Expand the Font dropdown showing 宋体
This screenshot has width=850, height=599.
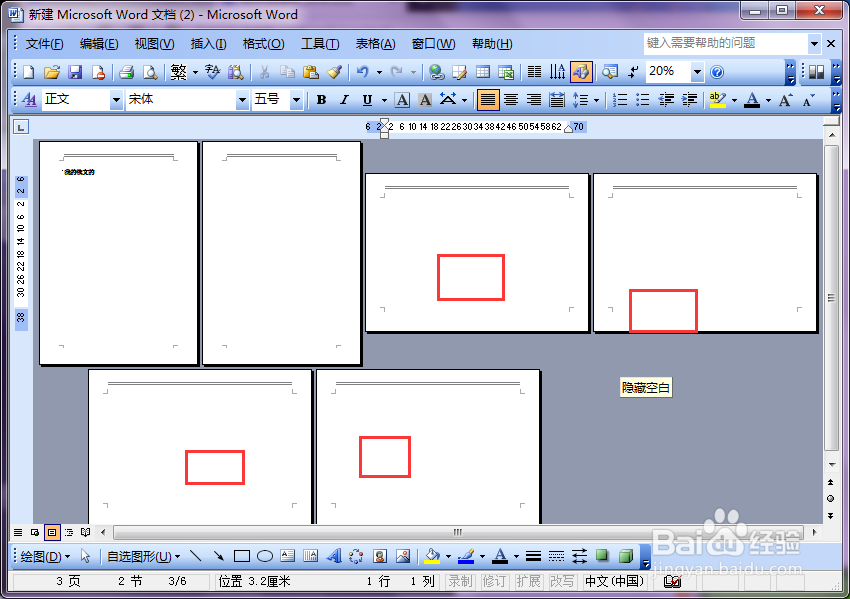tap(242, 100)
